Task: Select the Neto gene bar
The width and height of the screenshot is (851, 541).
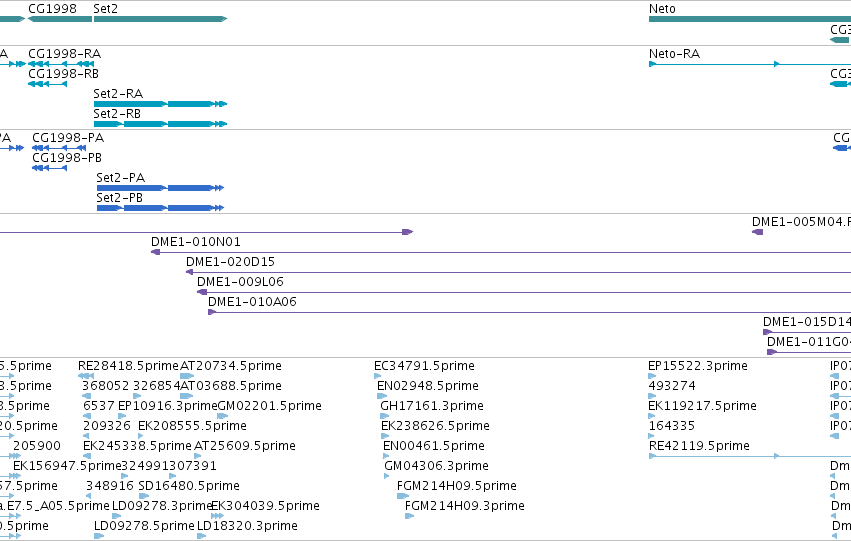Action: point(750,19)
